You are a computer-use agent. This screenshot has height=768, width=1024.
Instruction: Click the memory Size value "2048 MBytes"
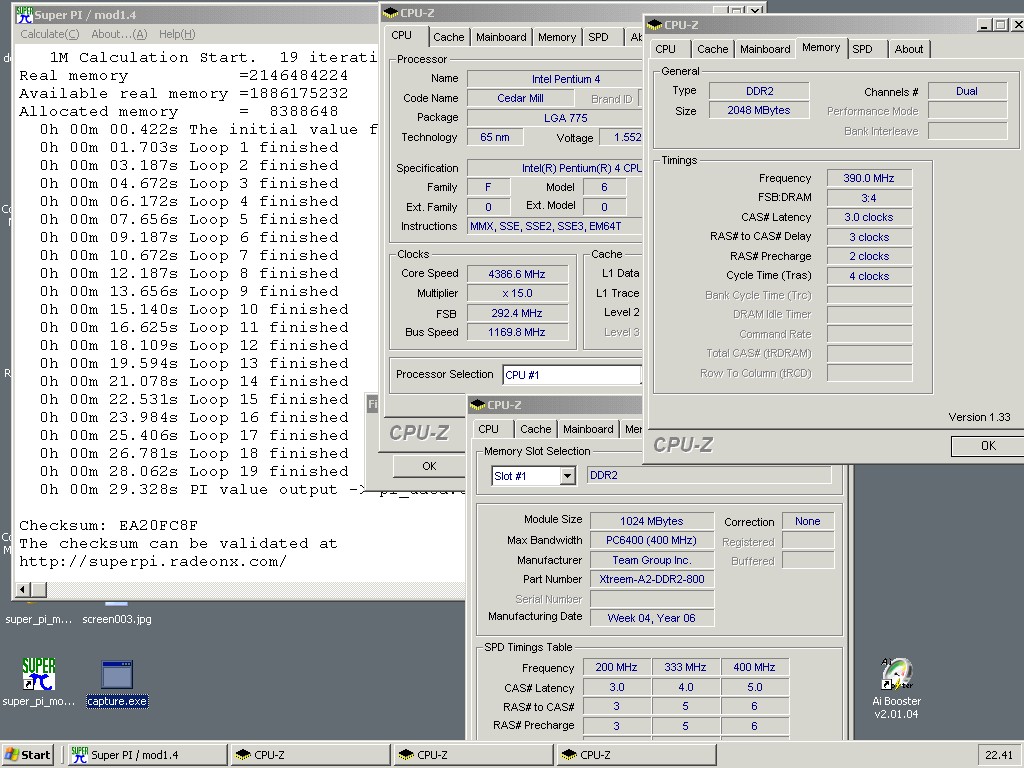(x=759, y=110)
